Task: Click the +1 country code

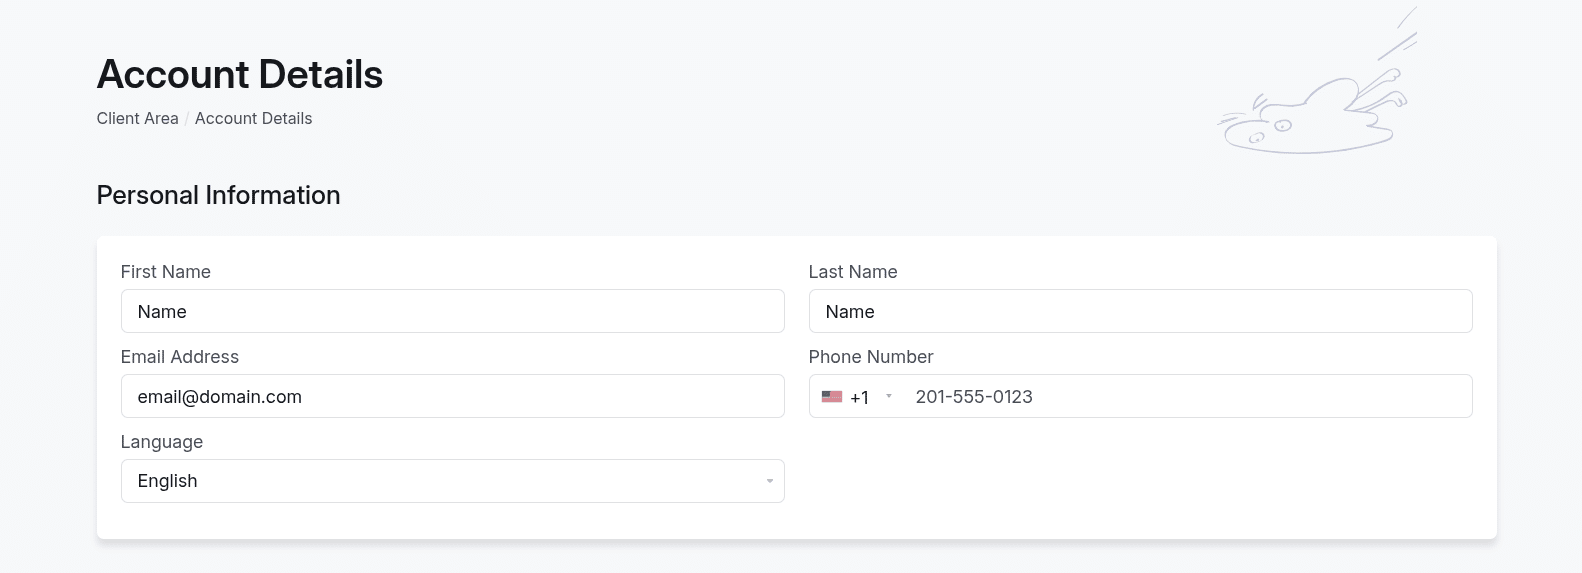Action: click(x=859, y=398)
